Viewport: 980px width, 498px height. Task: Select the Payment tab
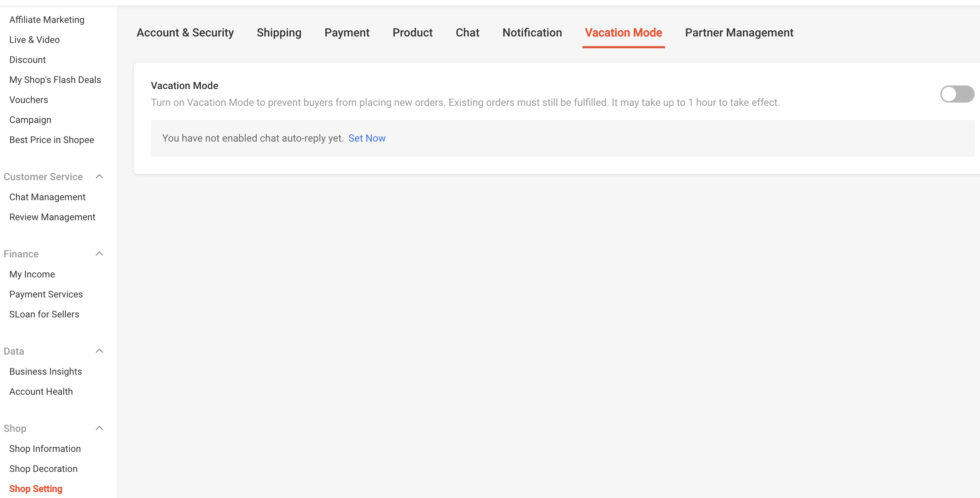tap(347, 33)
